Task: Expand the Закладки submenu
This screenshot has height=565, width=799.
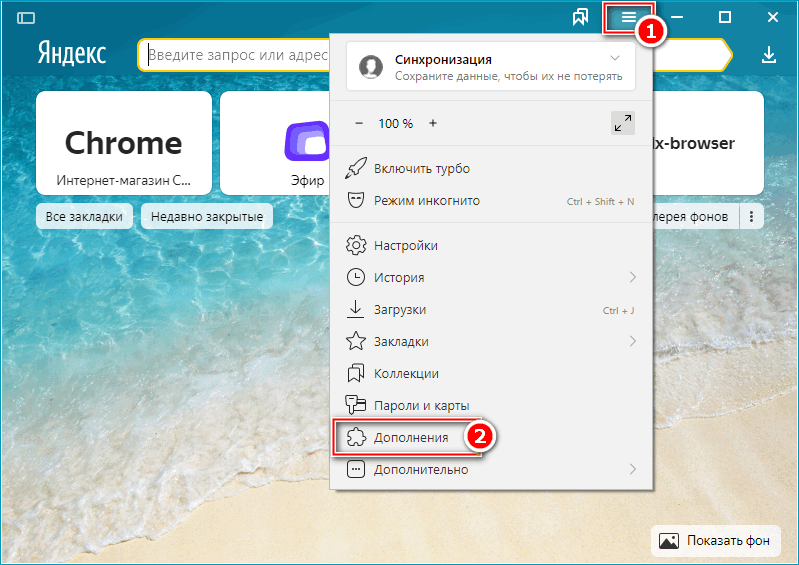Action: pos(632,341)
